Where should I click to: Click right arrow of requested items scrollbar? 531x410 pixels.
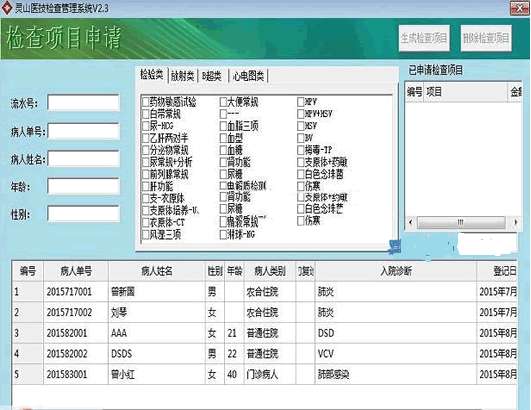[515, 222]
